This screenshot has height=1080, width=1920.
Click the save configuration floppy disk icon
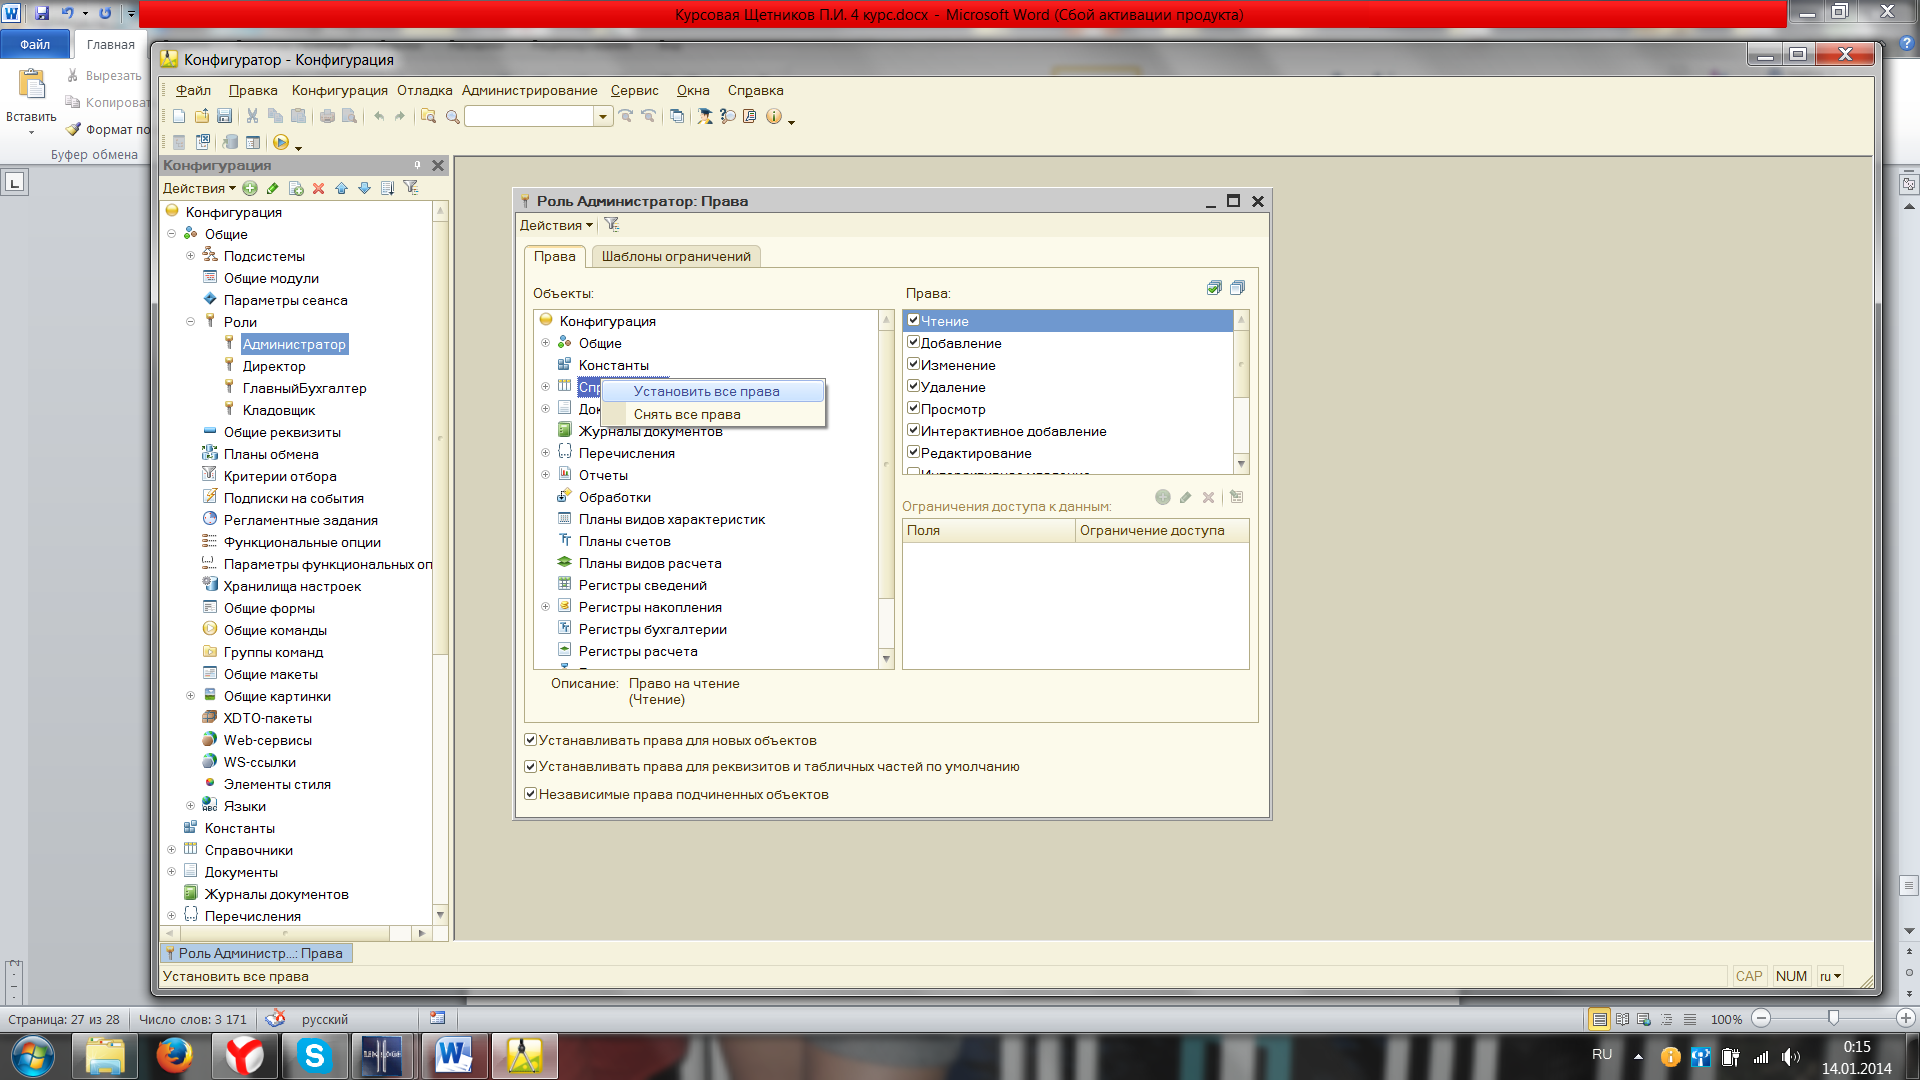(224, 116)
